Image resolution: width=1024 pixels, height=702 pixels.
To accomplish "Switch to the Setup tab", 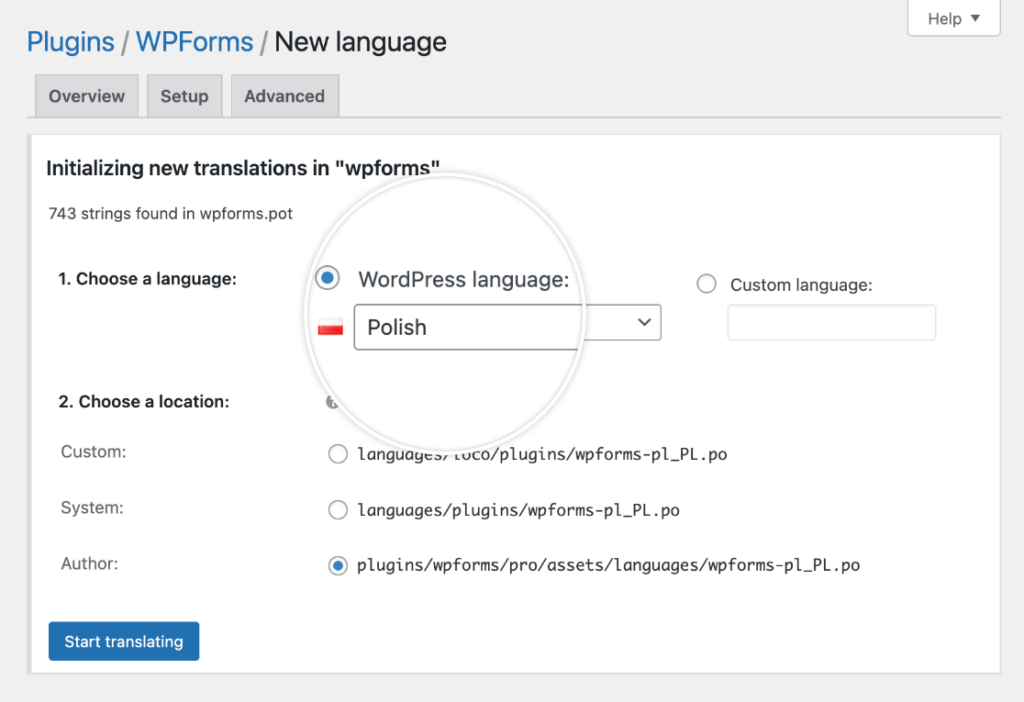I will pyautogui.click(x=184, y=95).
